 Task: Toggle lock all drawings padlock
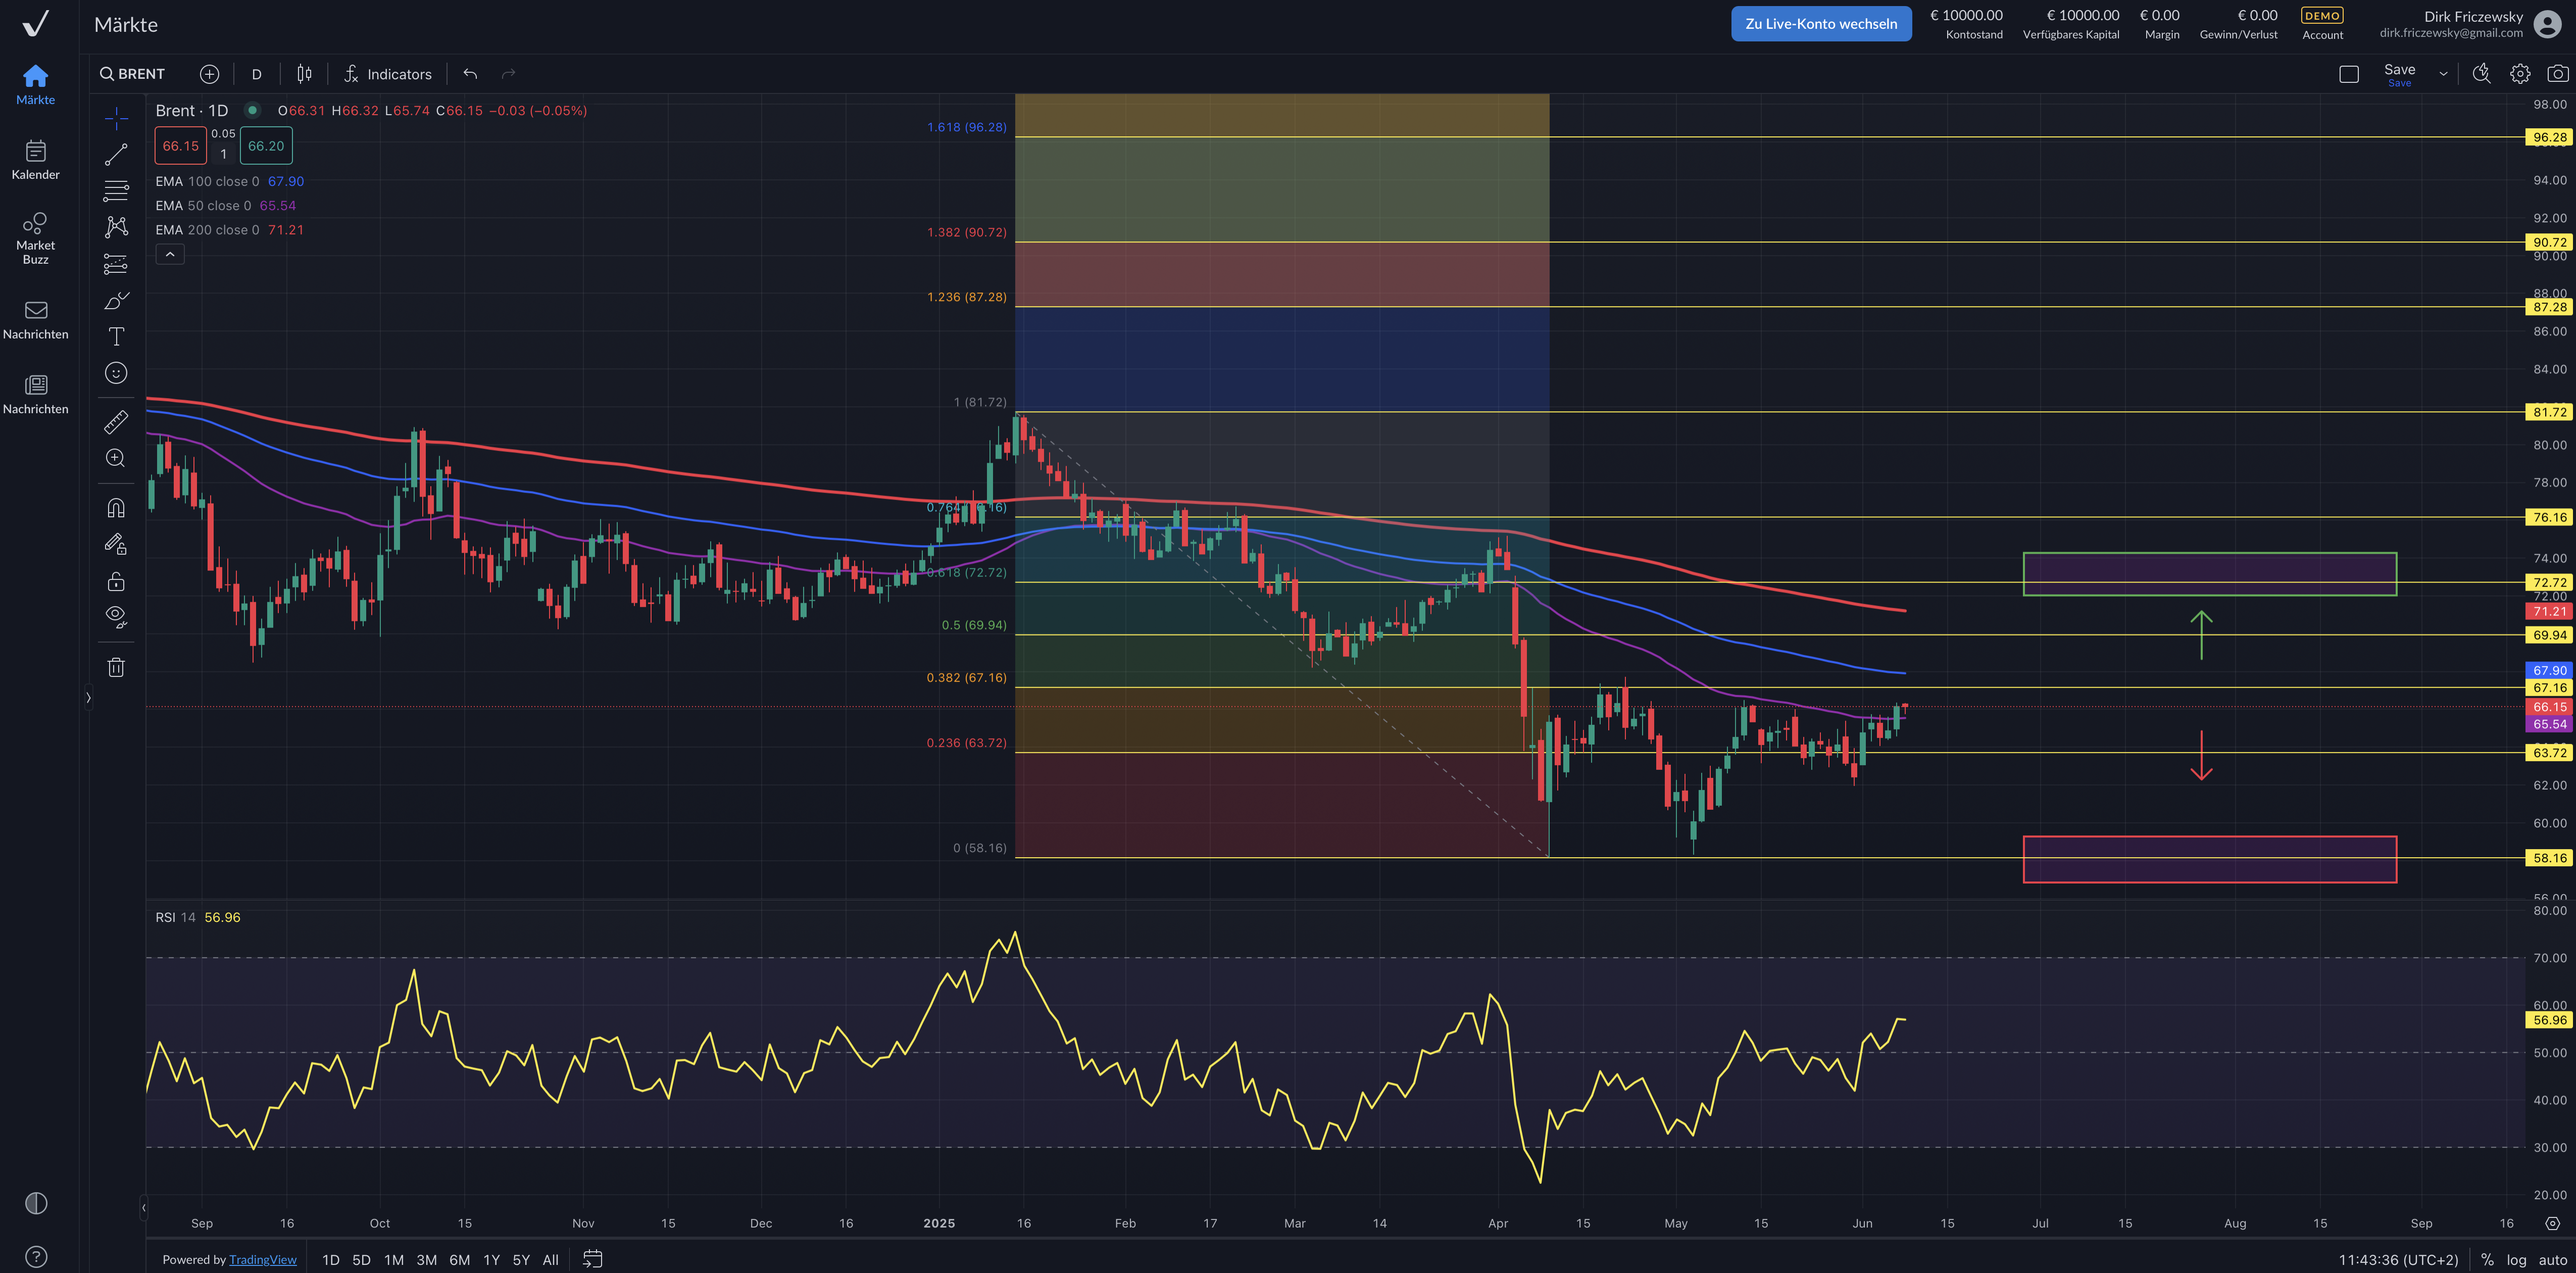coord(116,581)
